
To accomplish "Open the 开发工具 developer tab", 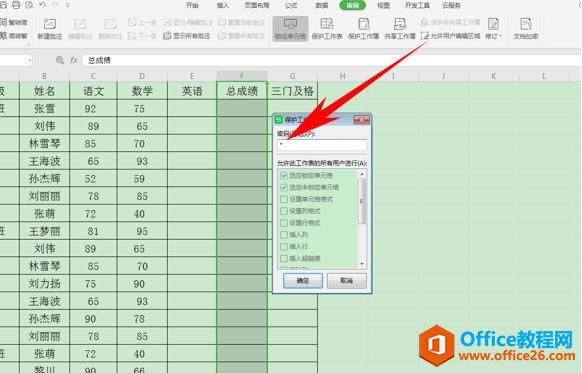I will coord(417,5).
